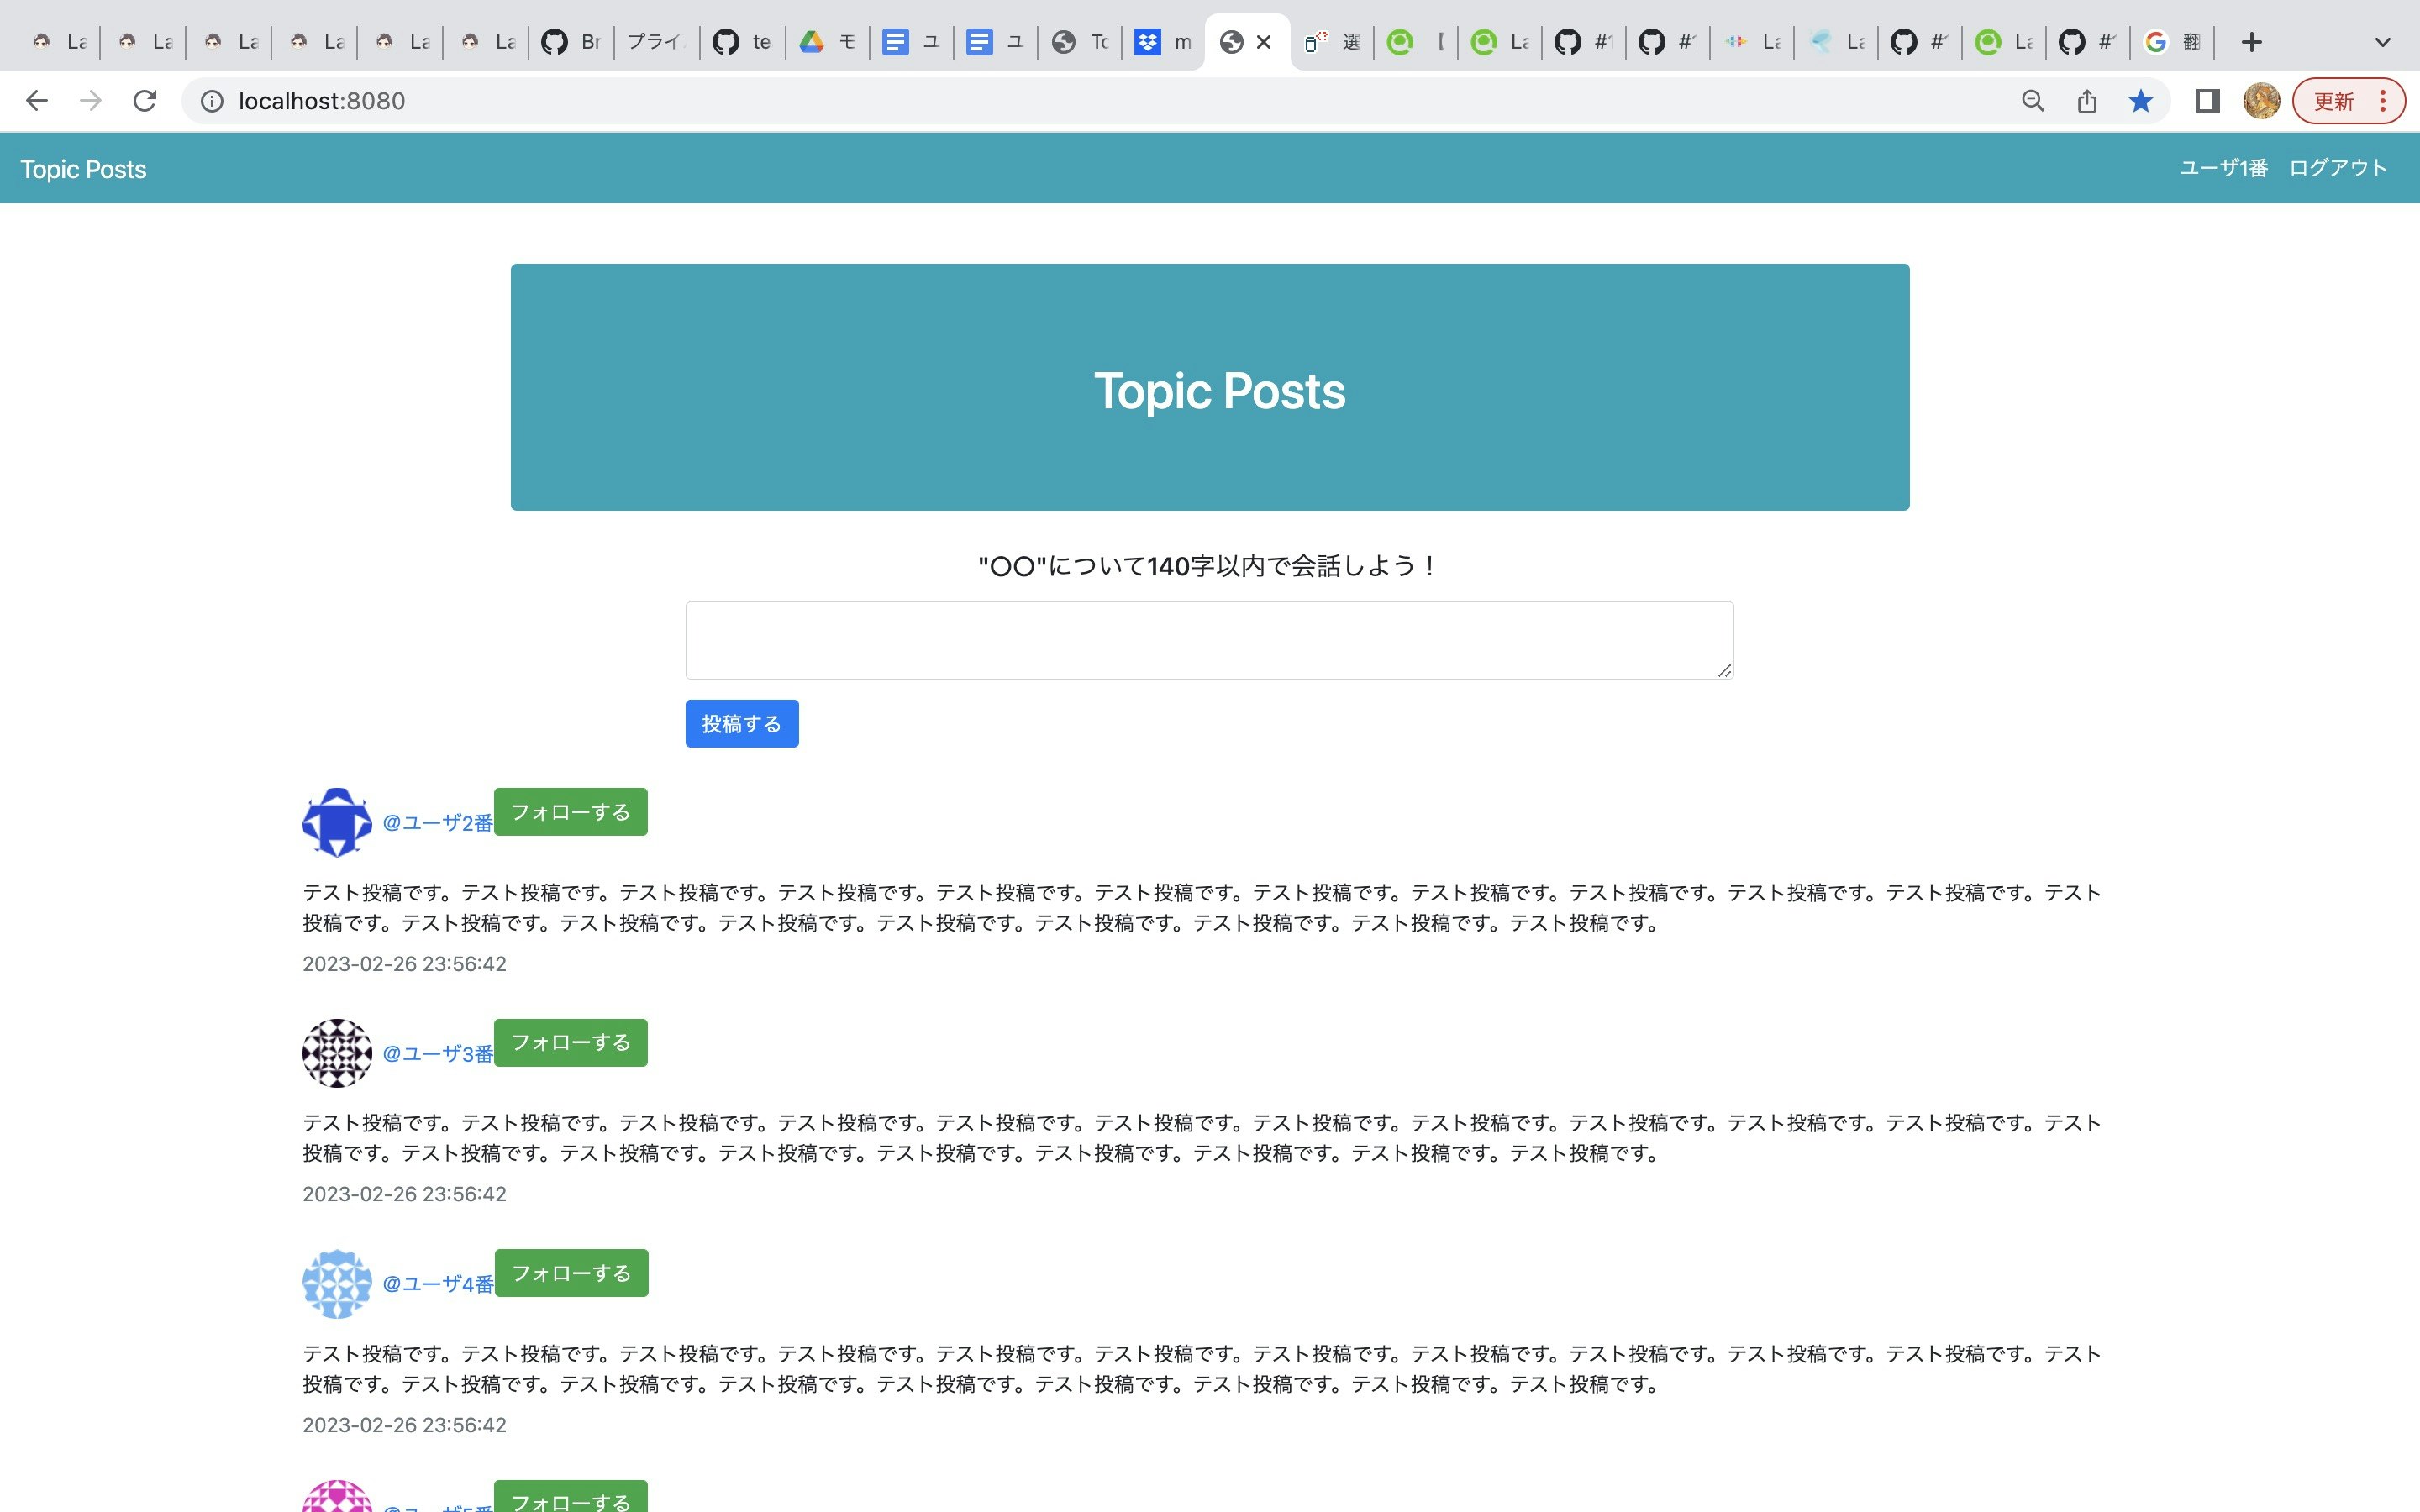
Task: Click the browser reload icon
Action: tap(145, 101)
